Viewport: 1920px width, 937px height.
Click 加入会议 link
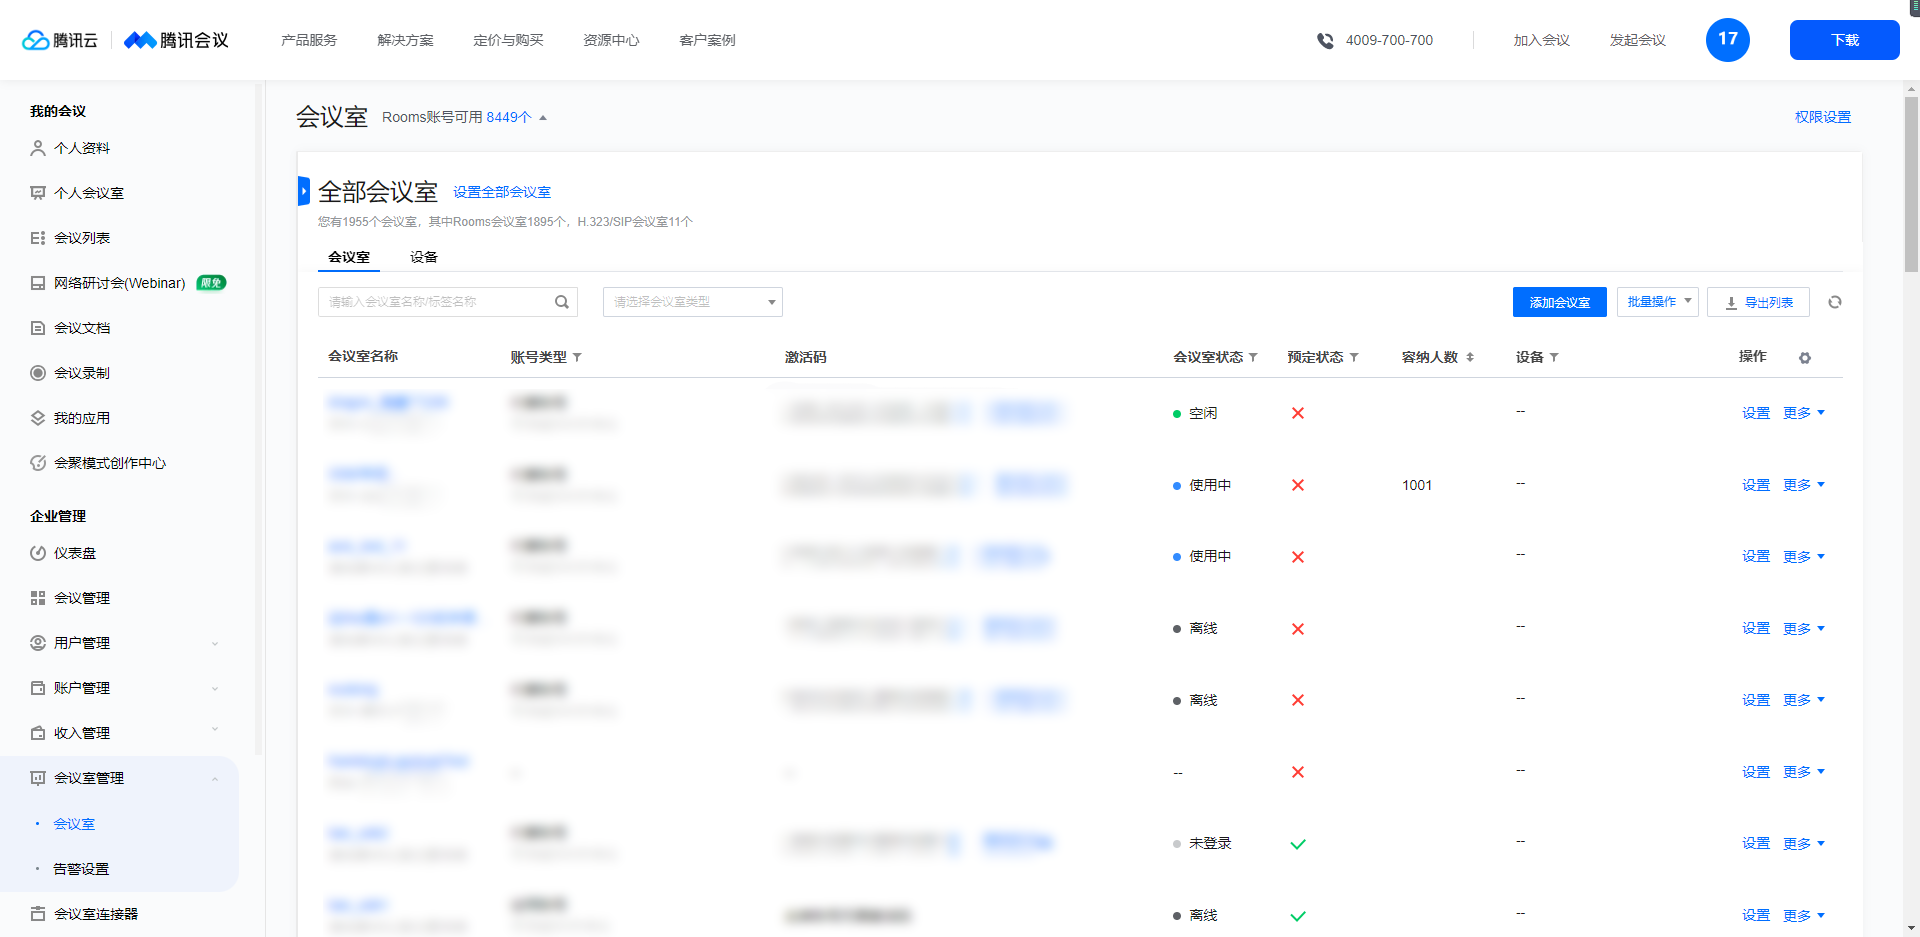(1541, 40)
